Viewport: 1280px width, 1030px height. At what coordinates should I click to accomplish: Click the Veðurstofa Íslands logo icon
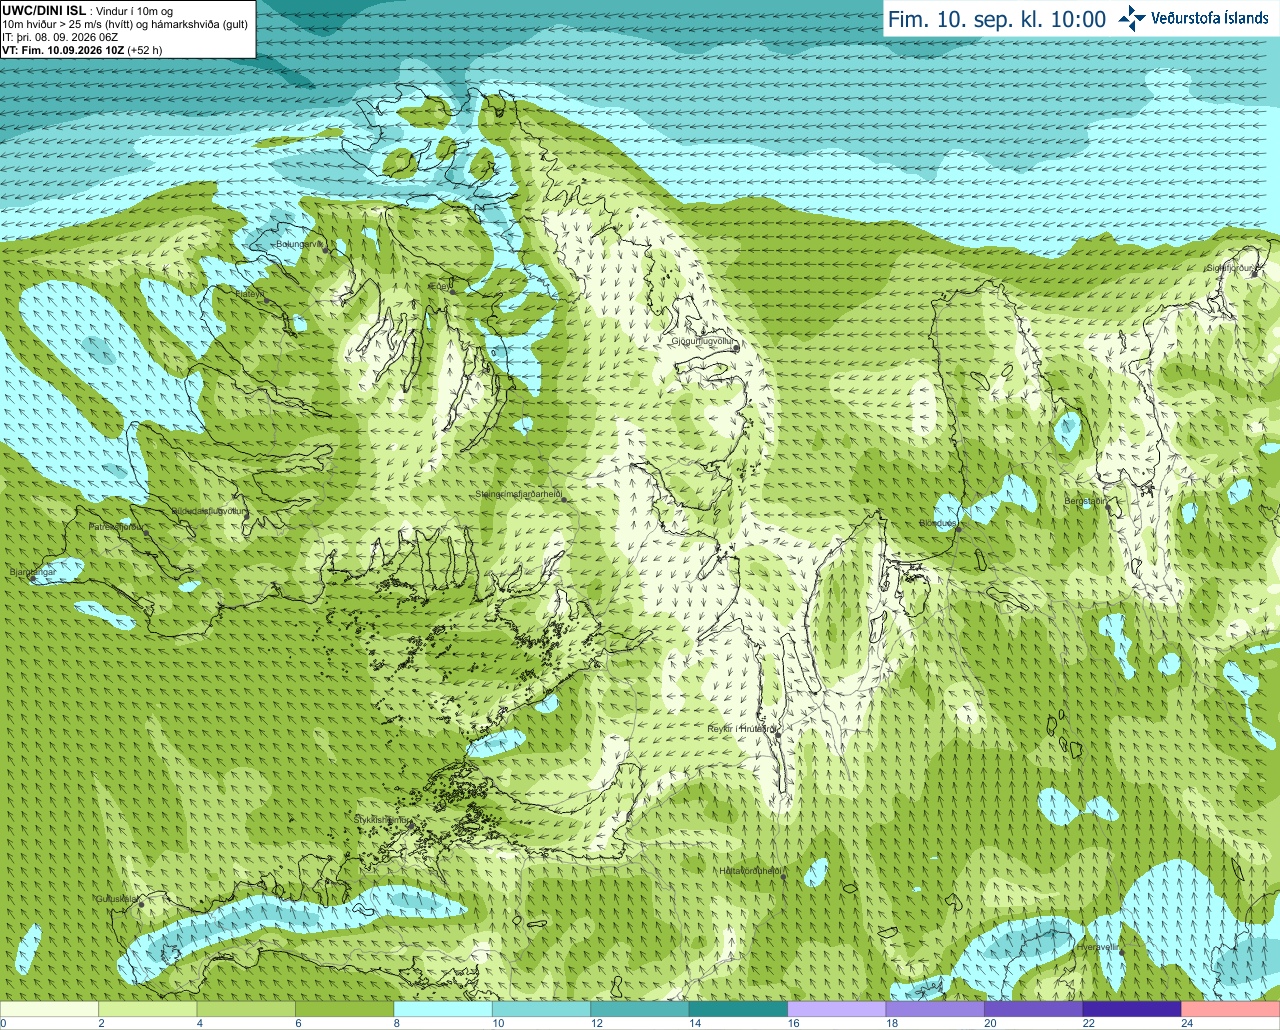pyautogui.click(x=1132, y=18)
